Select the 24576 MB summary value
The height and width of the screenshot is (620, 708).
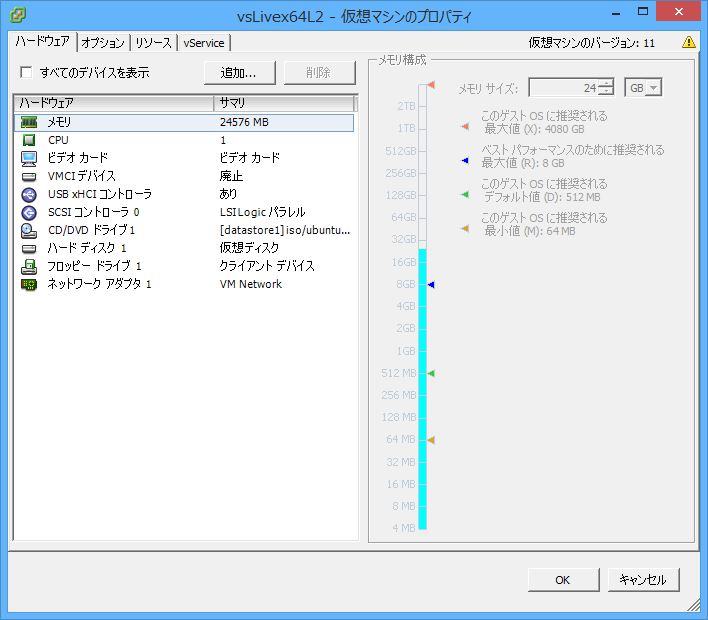tap(244, 122)
